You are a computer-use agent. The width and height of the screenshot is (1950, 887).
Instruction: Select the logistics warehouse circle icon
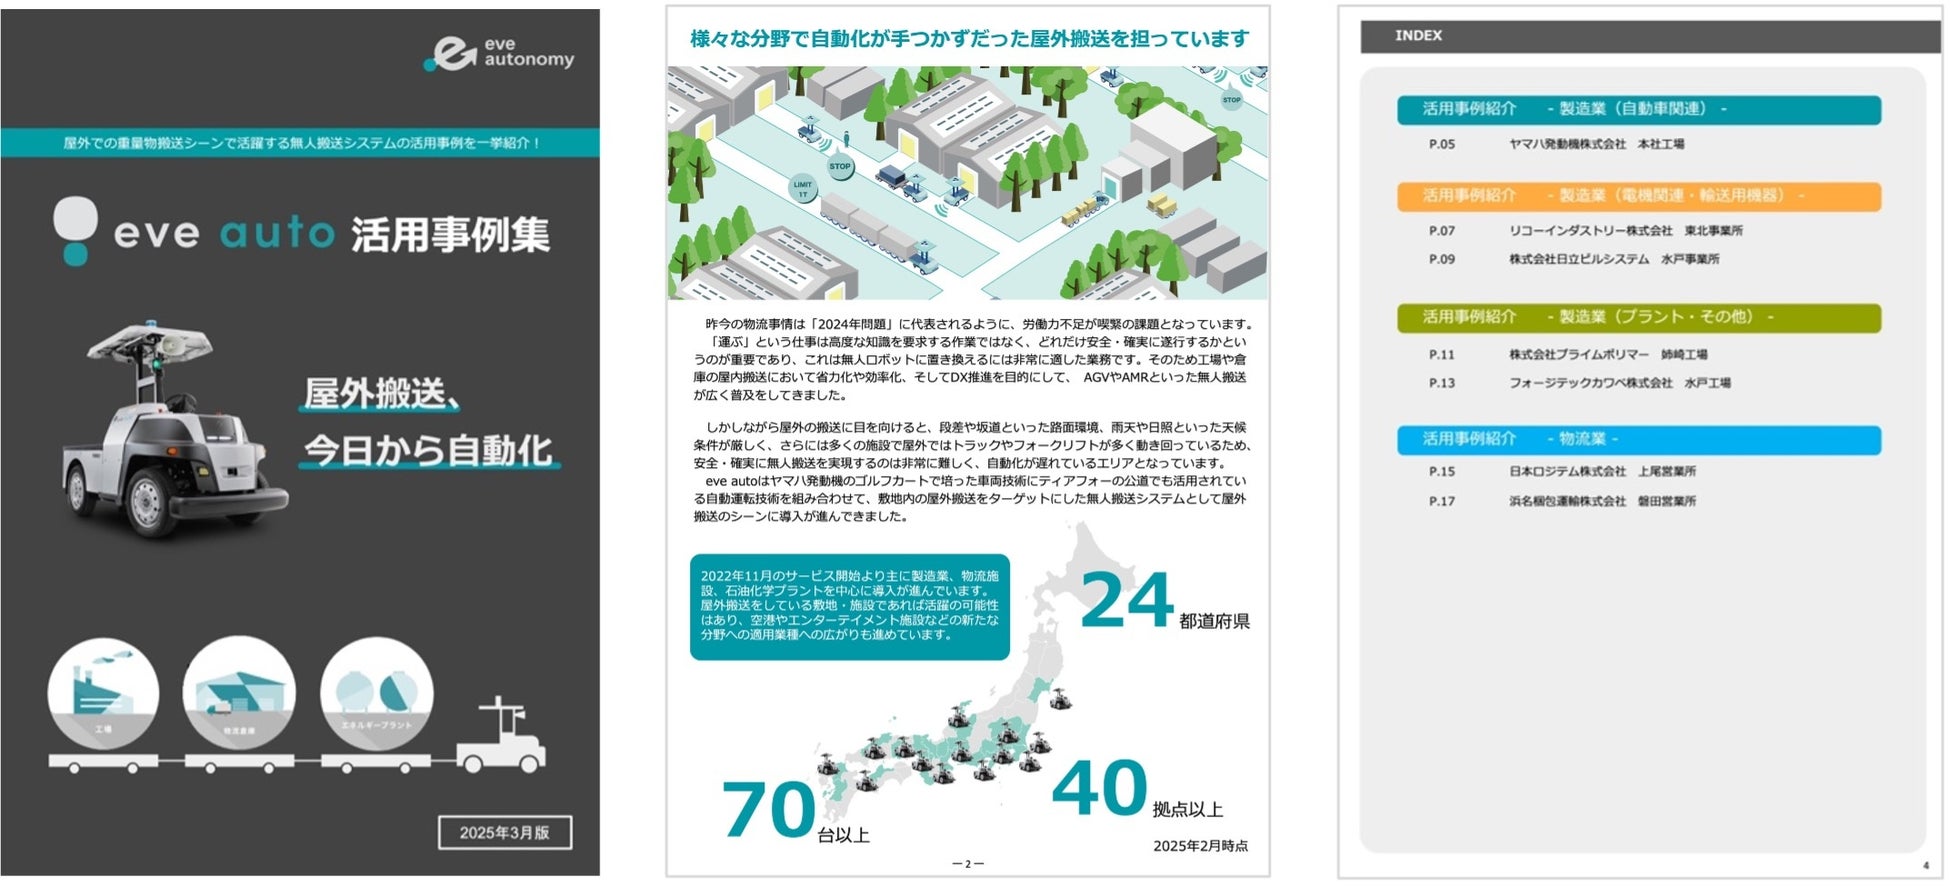239,693
